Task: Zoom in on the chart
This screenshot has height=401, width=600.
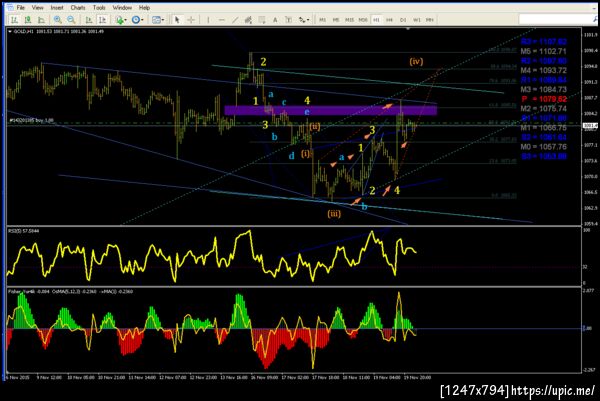Action: tap(57, 20)
